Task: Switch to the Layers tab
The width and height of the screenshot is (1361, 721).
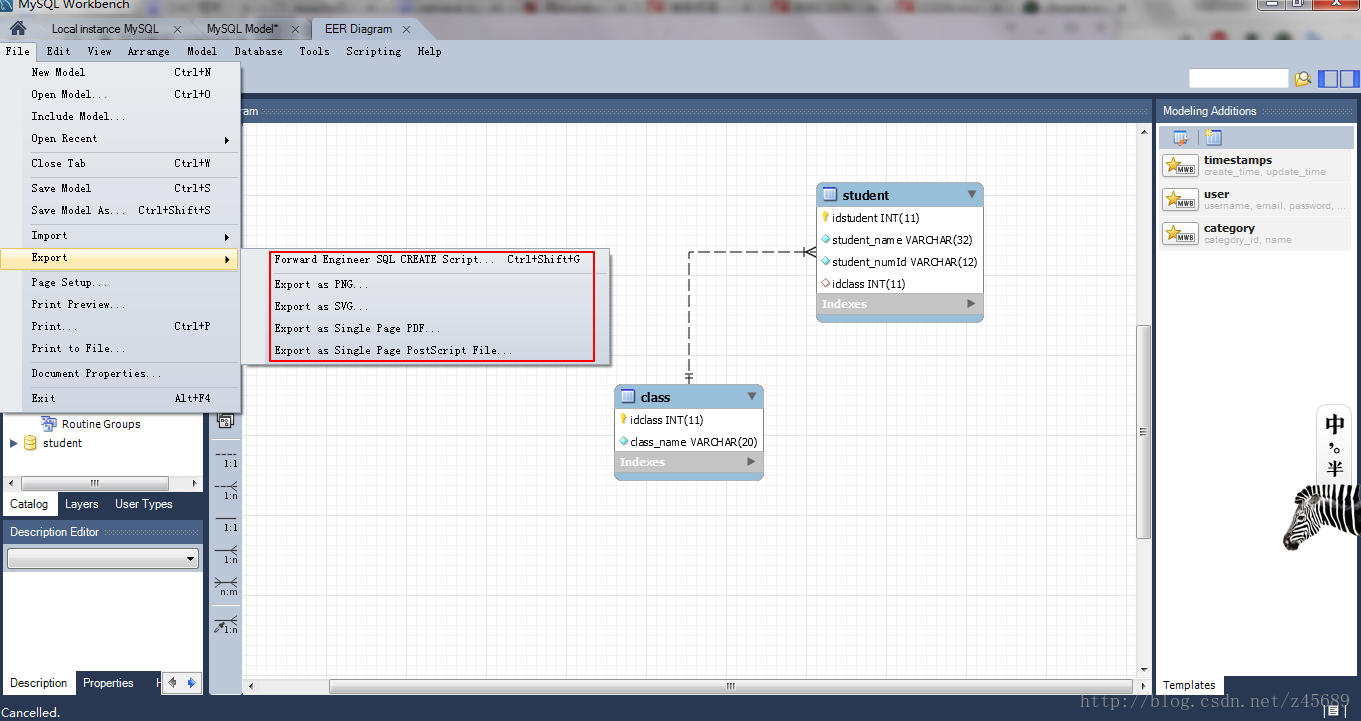Action: coord(82,504)
